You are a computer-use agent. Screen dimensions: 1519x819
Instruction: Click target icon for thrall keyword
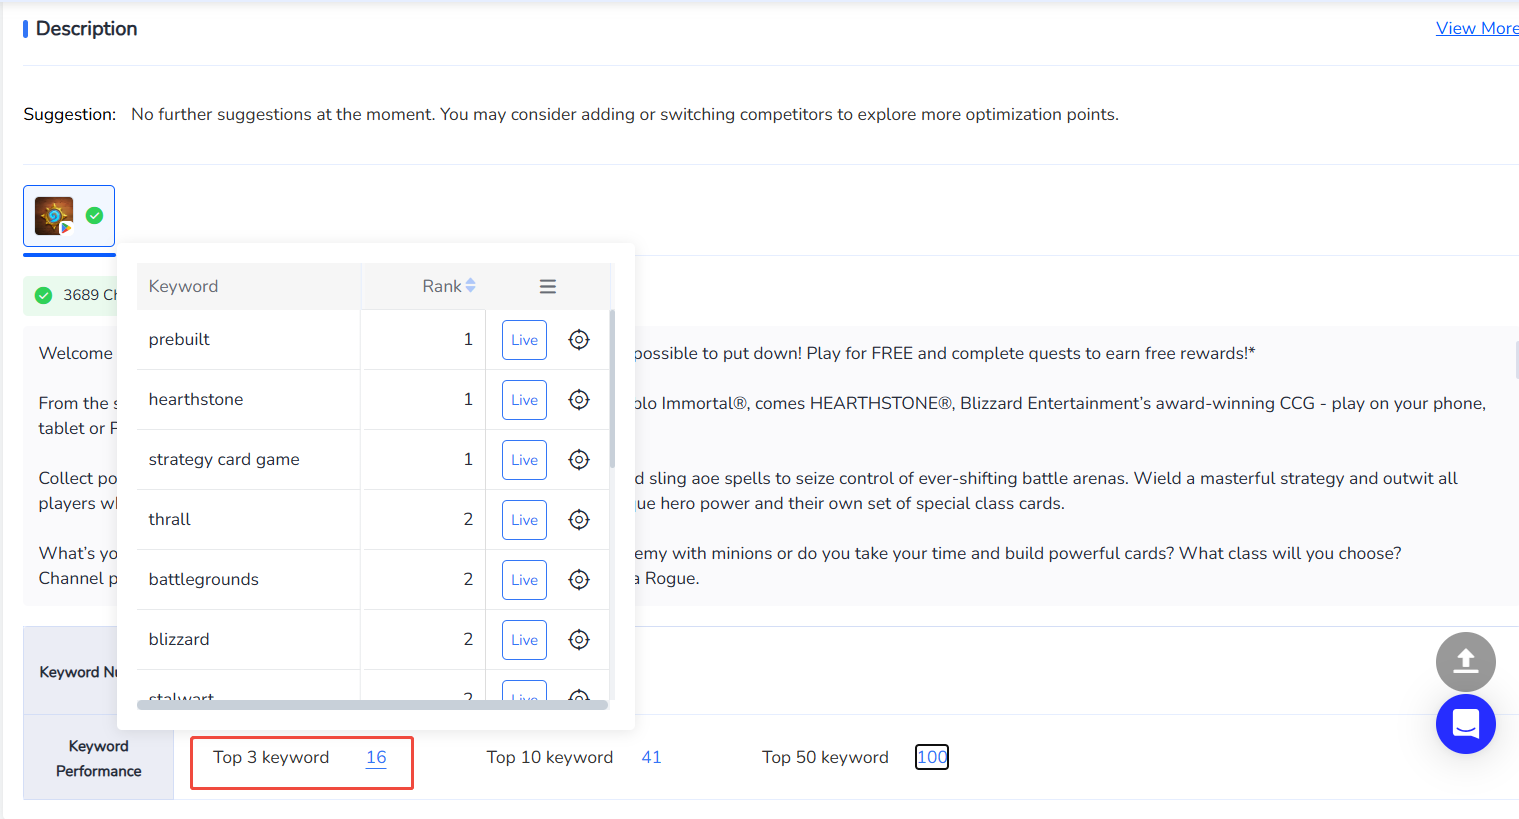[579, 520]
